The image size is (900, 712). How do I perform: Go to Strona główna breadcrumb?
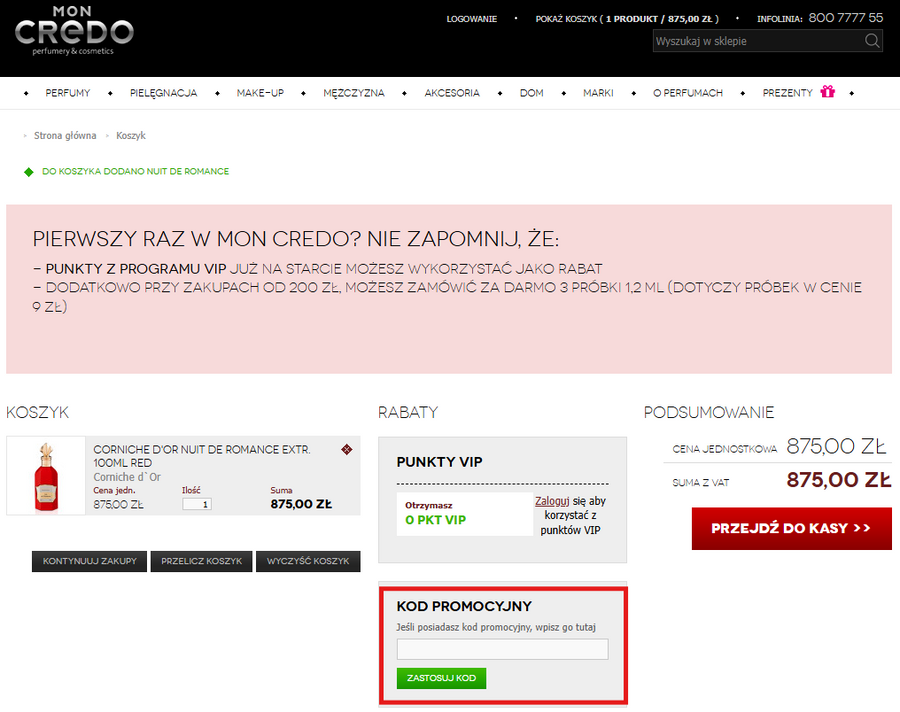(x=65, y=135)
